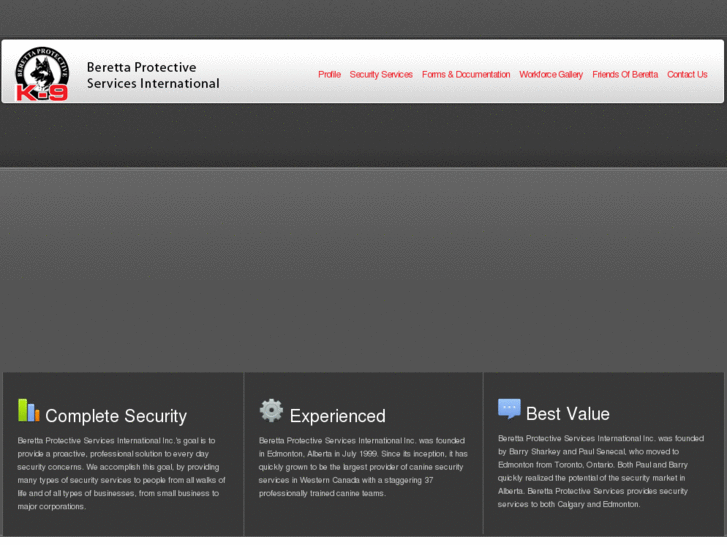Click the Beretta K-9 dog logo
This screenshot has width=727, height=545.
pos(42,73)
